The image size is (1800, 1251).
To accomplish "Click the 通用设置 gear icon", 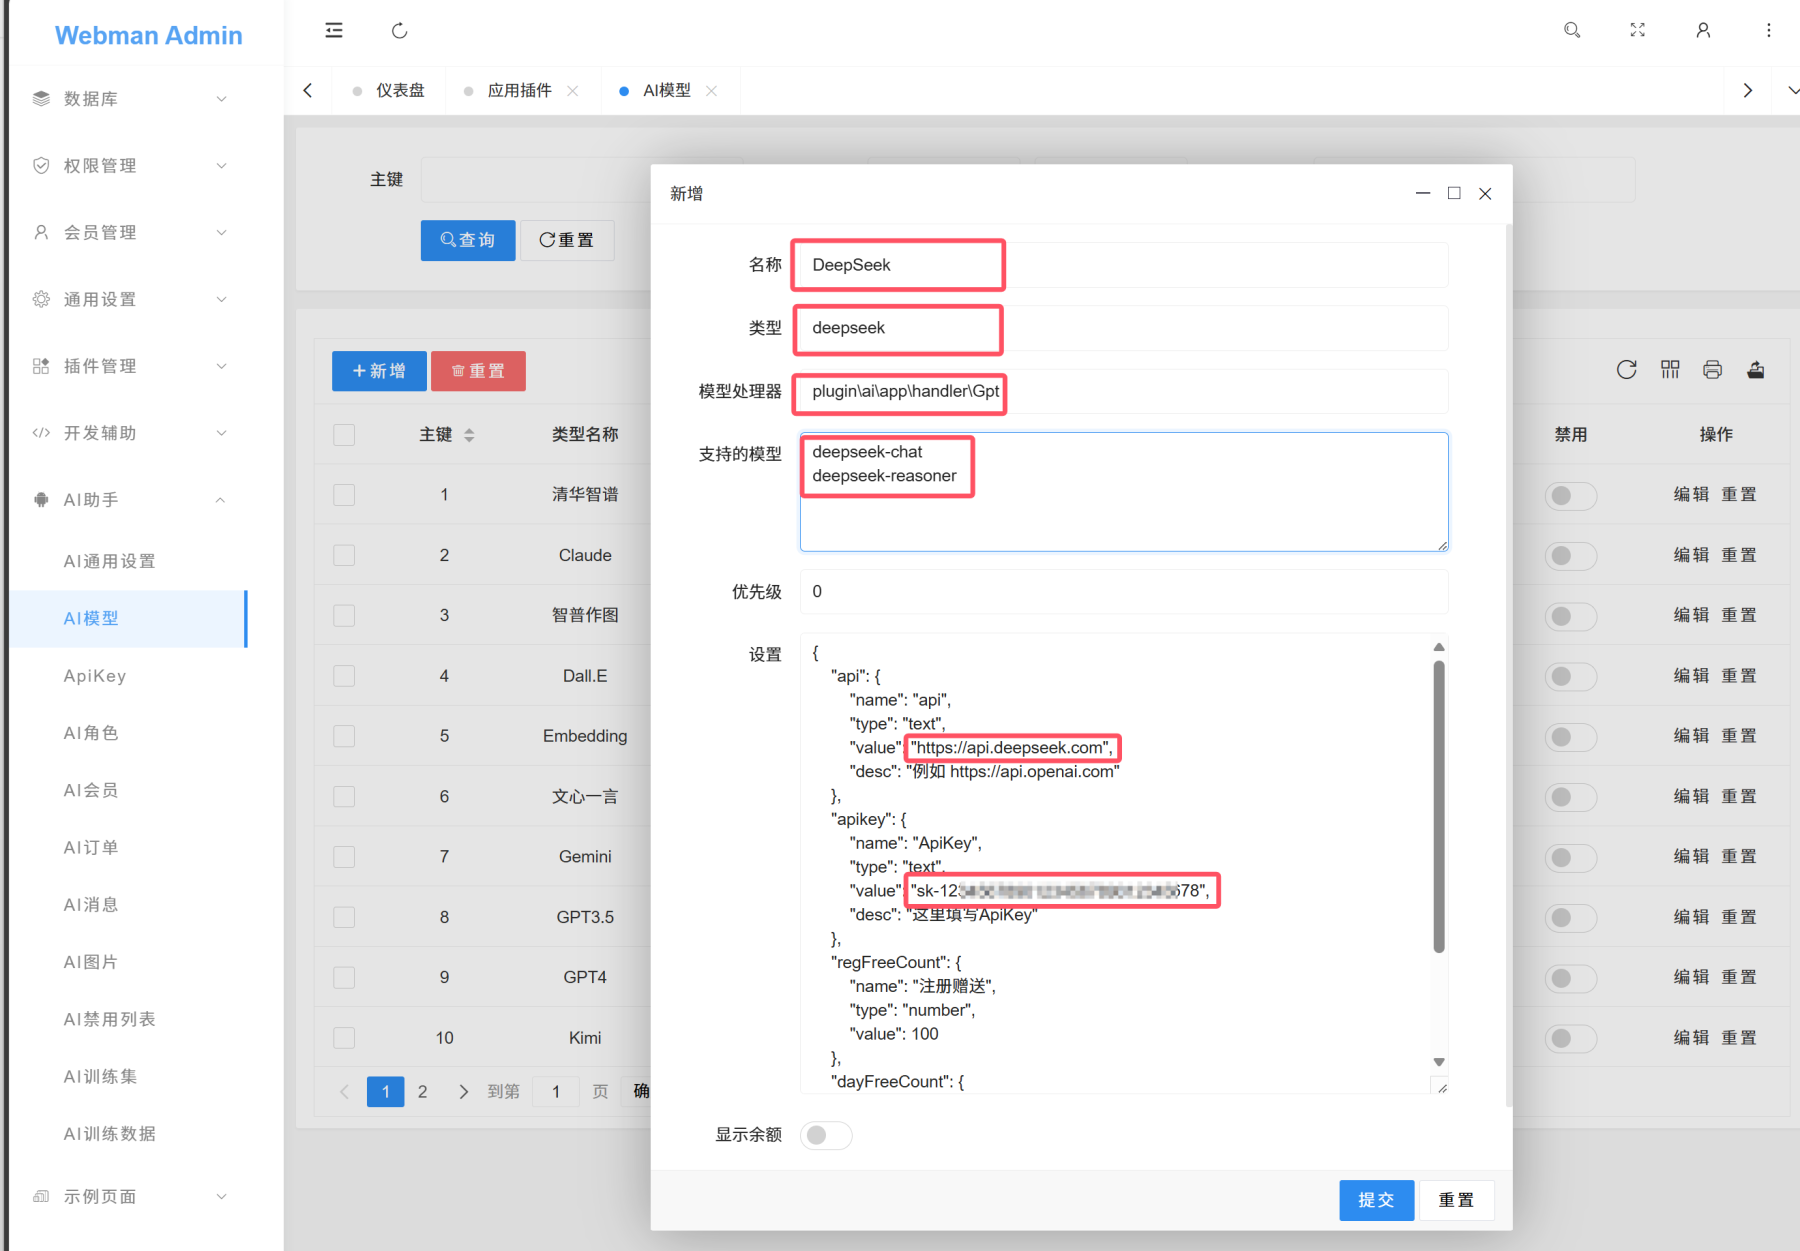I will pyautogui.click(x=41, y=299).
